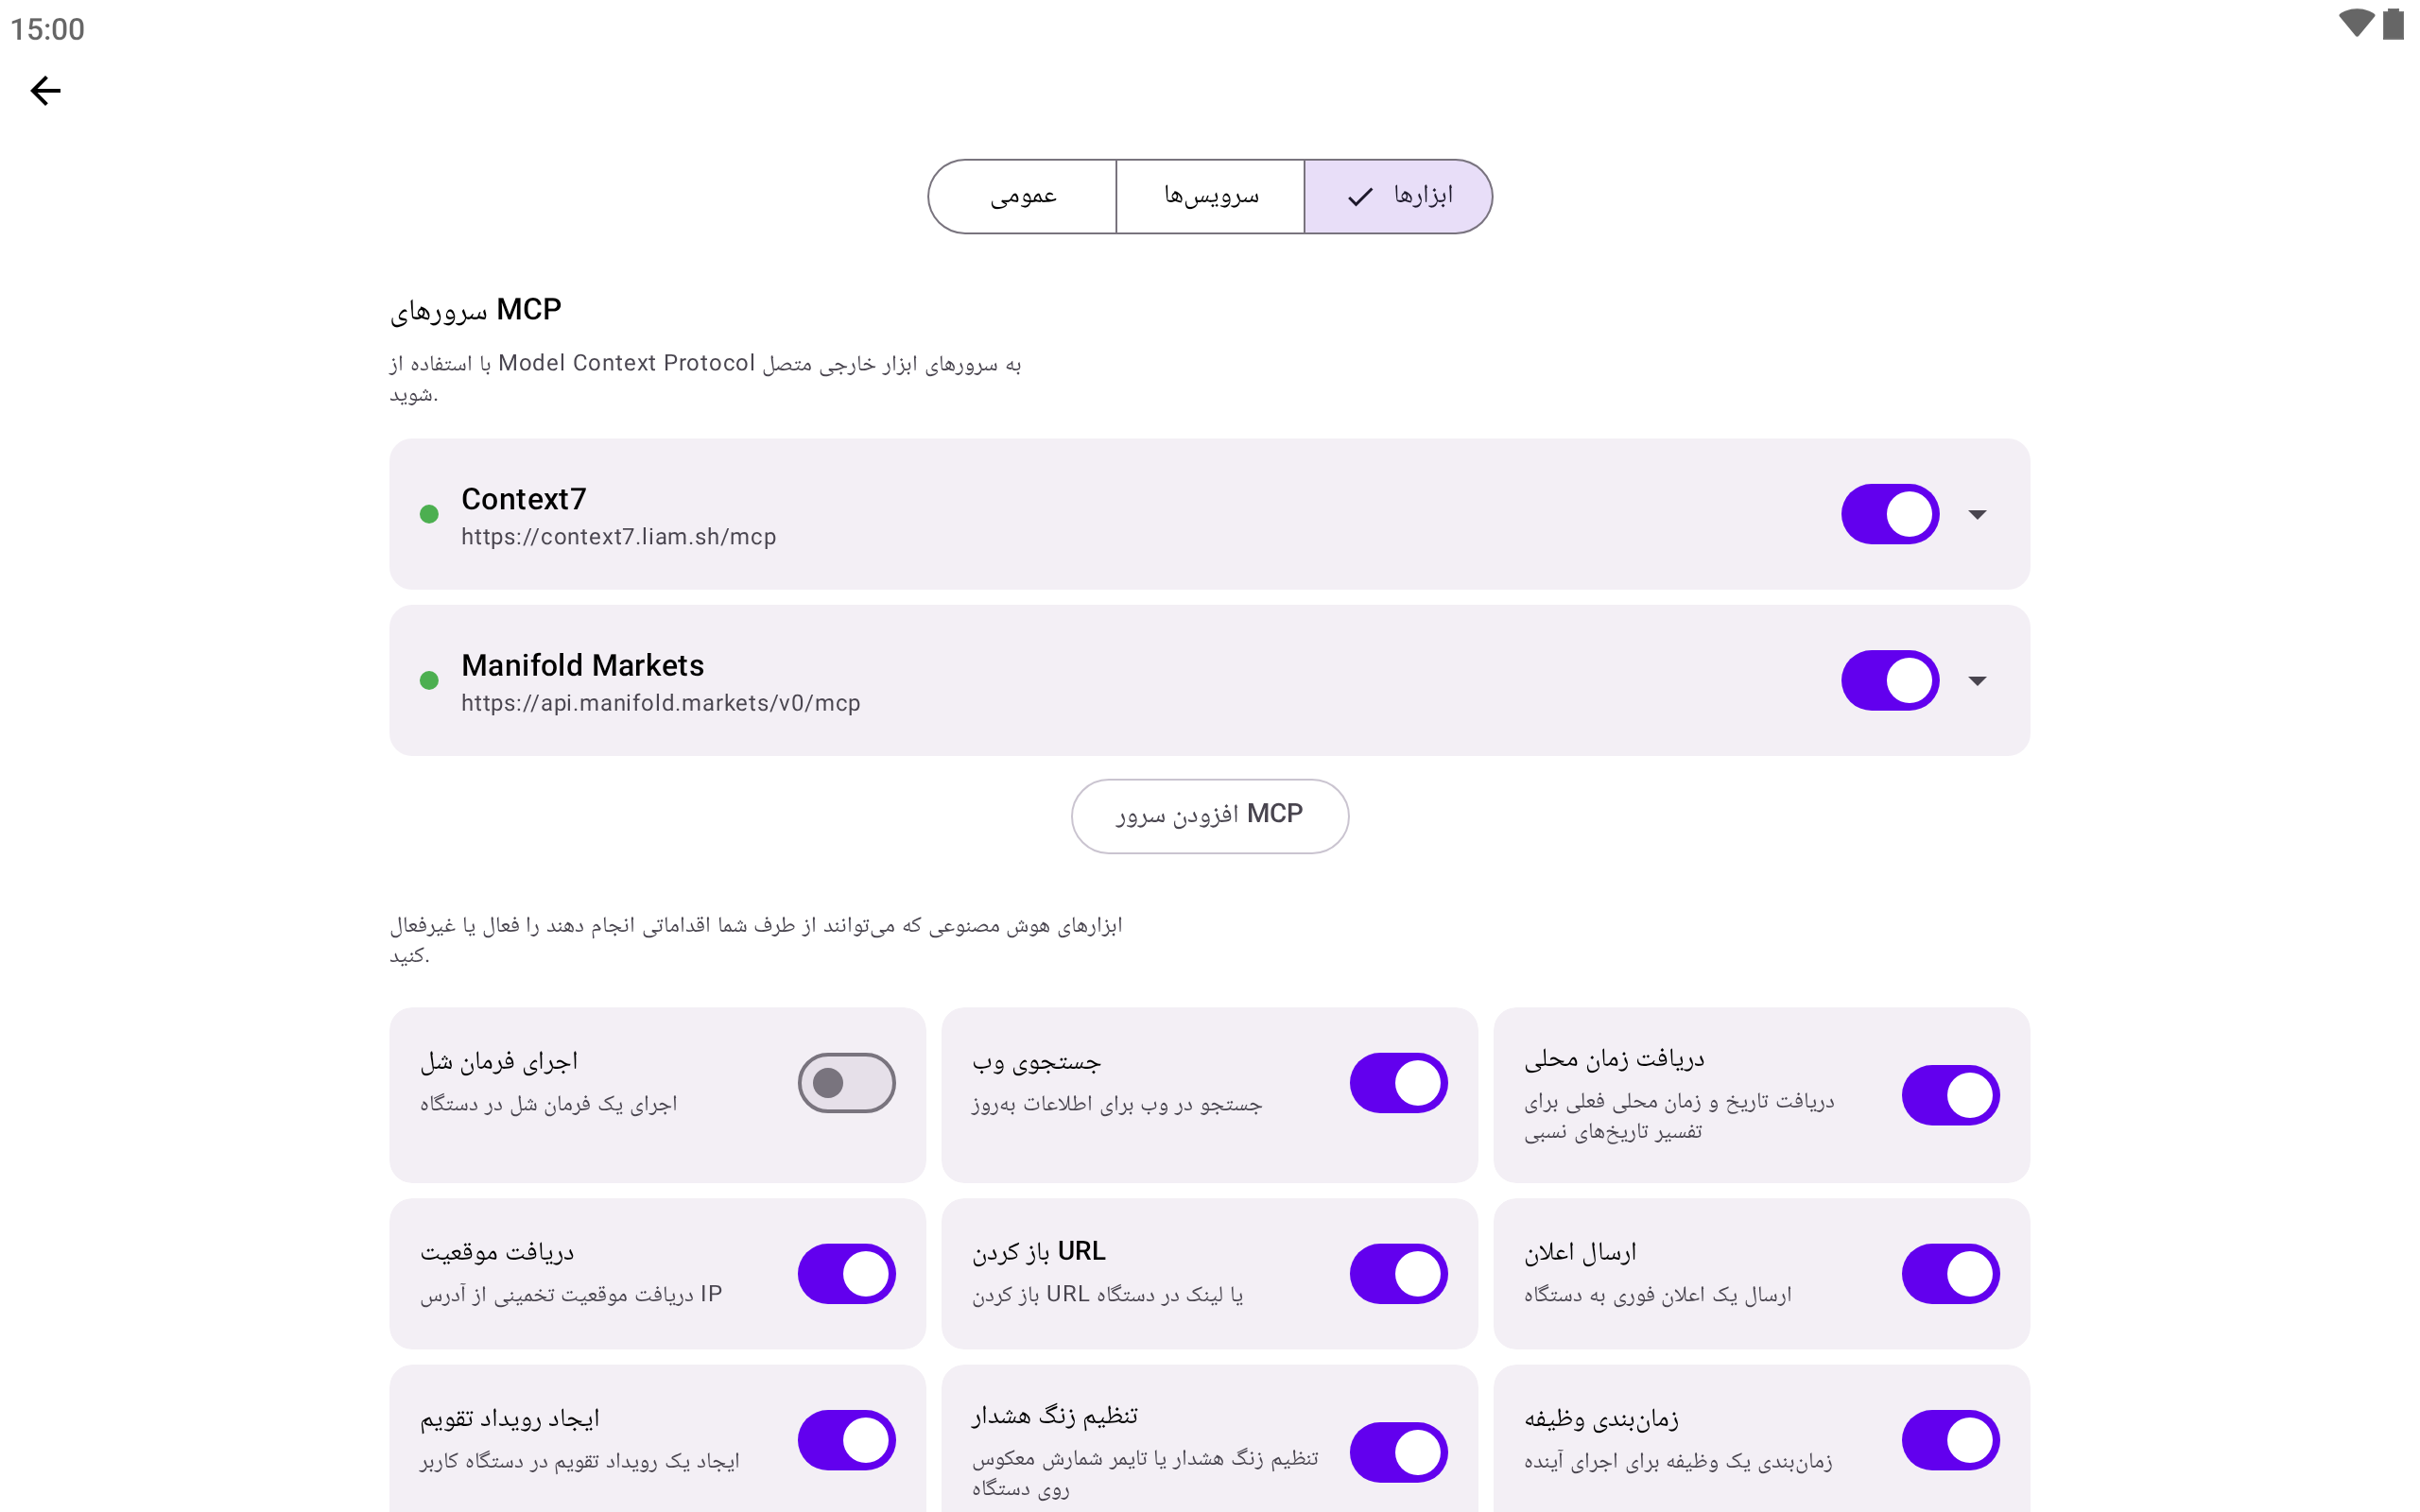
Task: Click the battery icon in status bar
Action: coord(2393,24)
